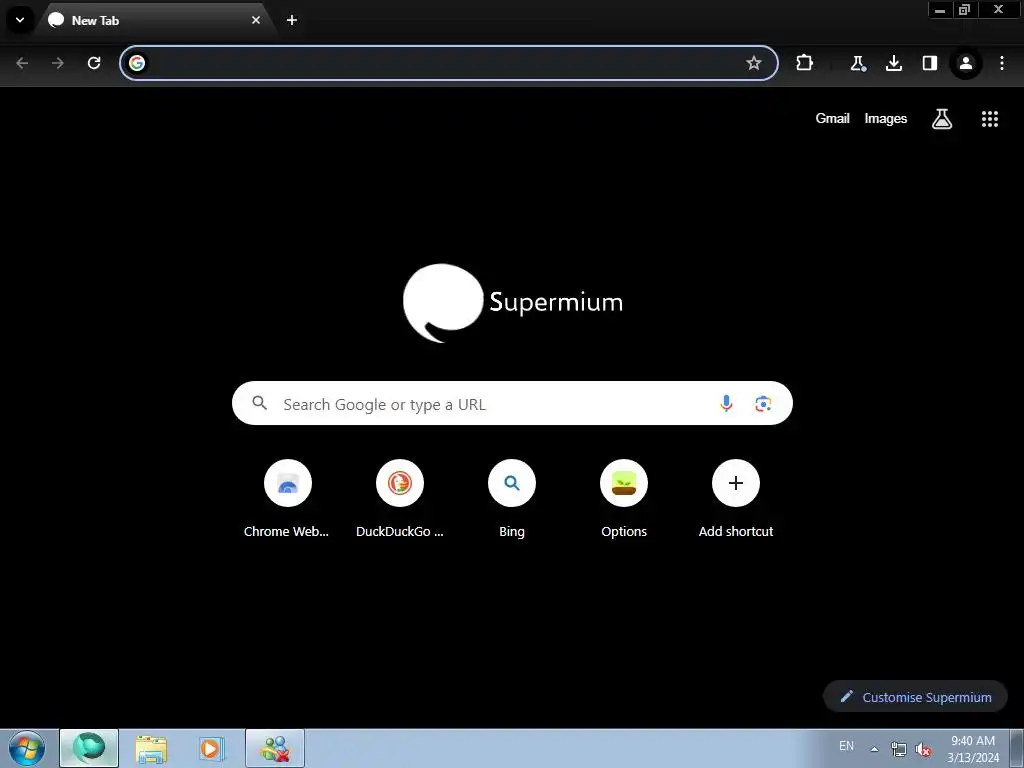Close the New Tab tab
Image resolution: width=1024 pixels, height=768 pixels.
256,20
